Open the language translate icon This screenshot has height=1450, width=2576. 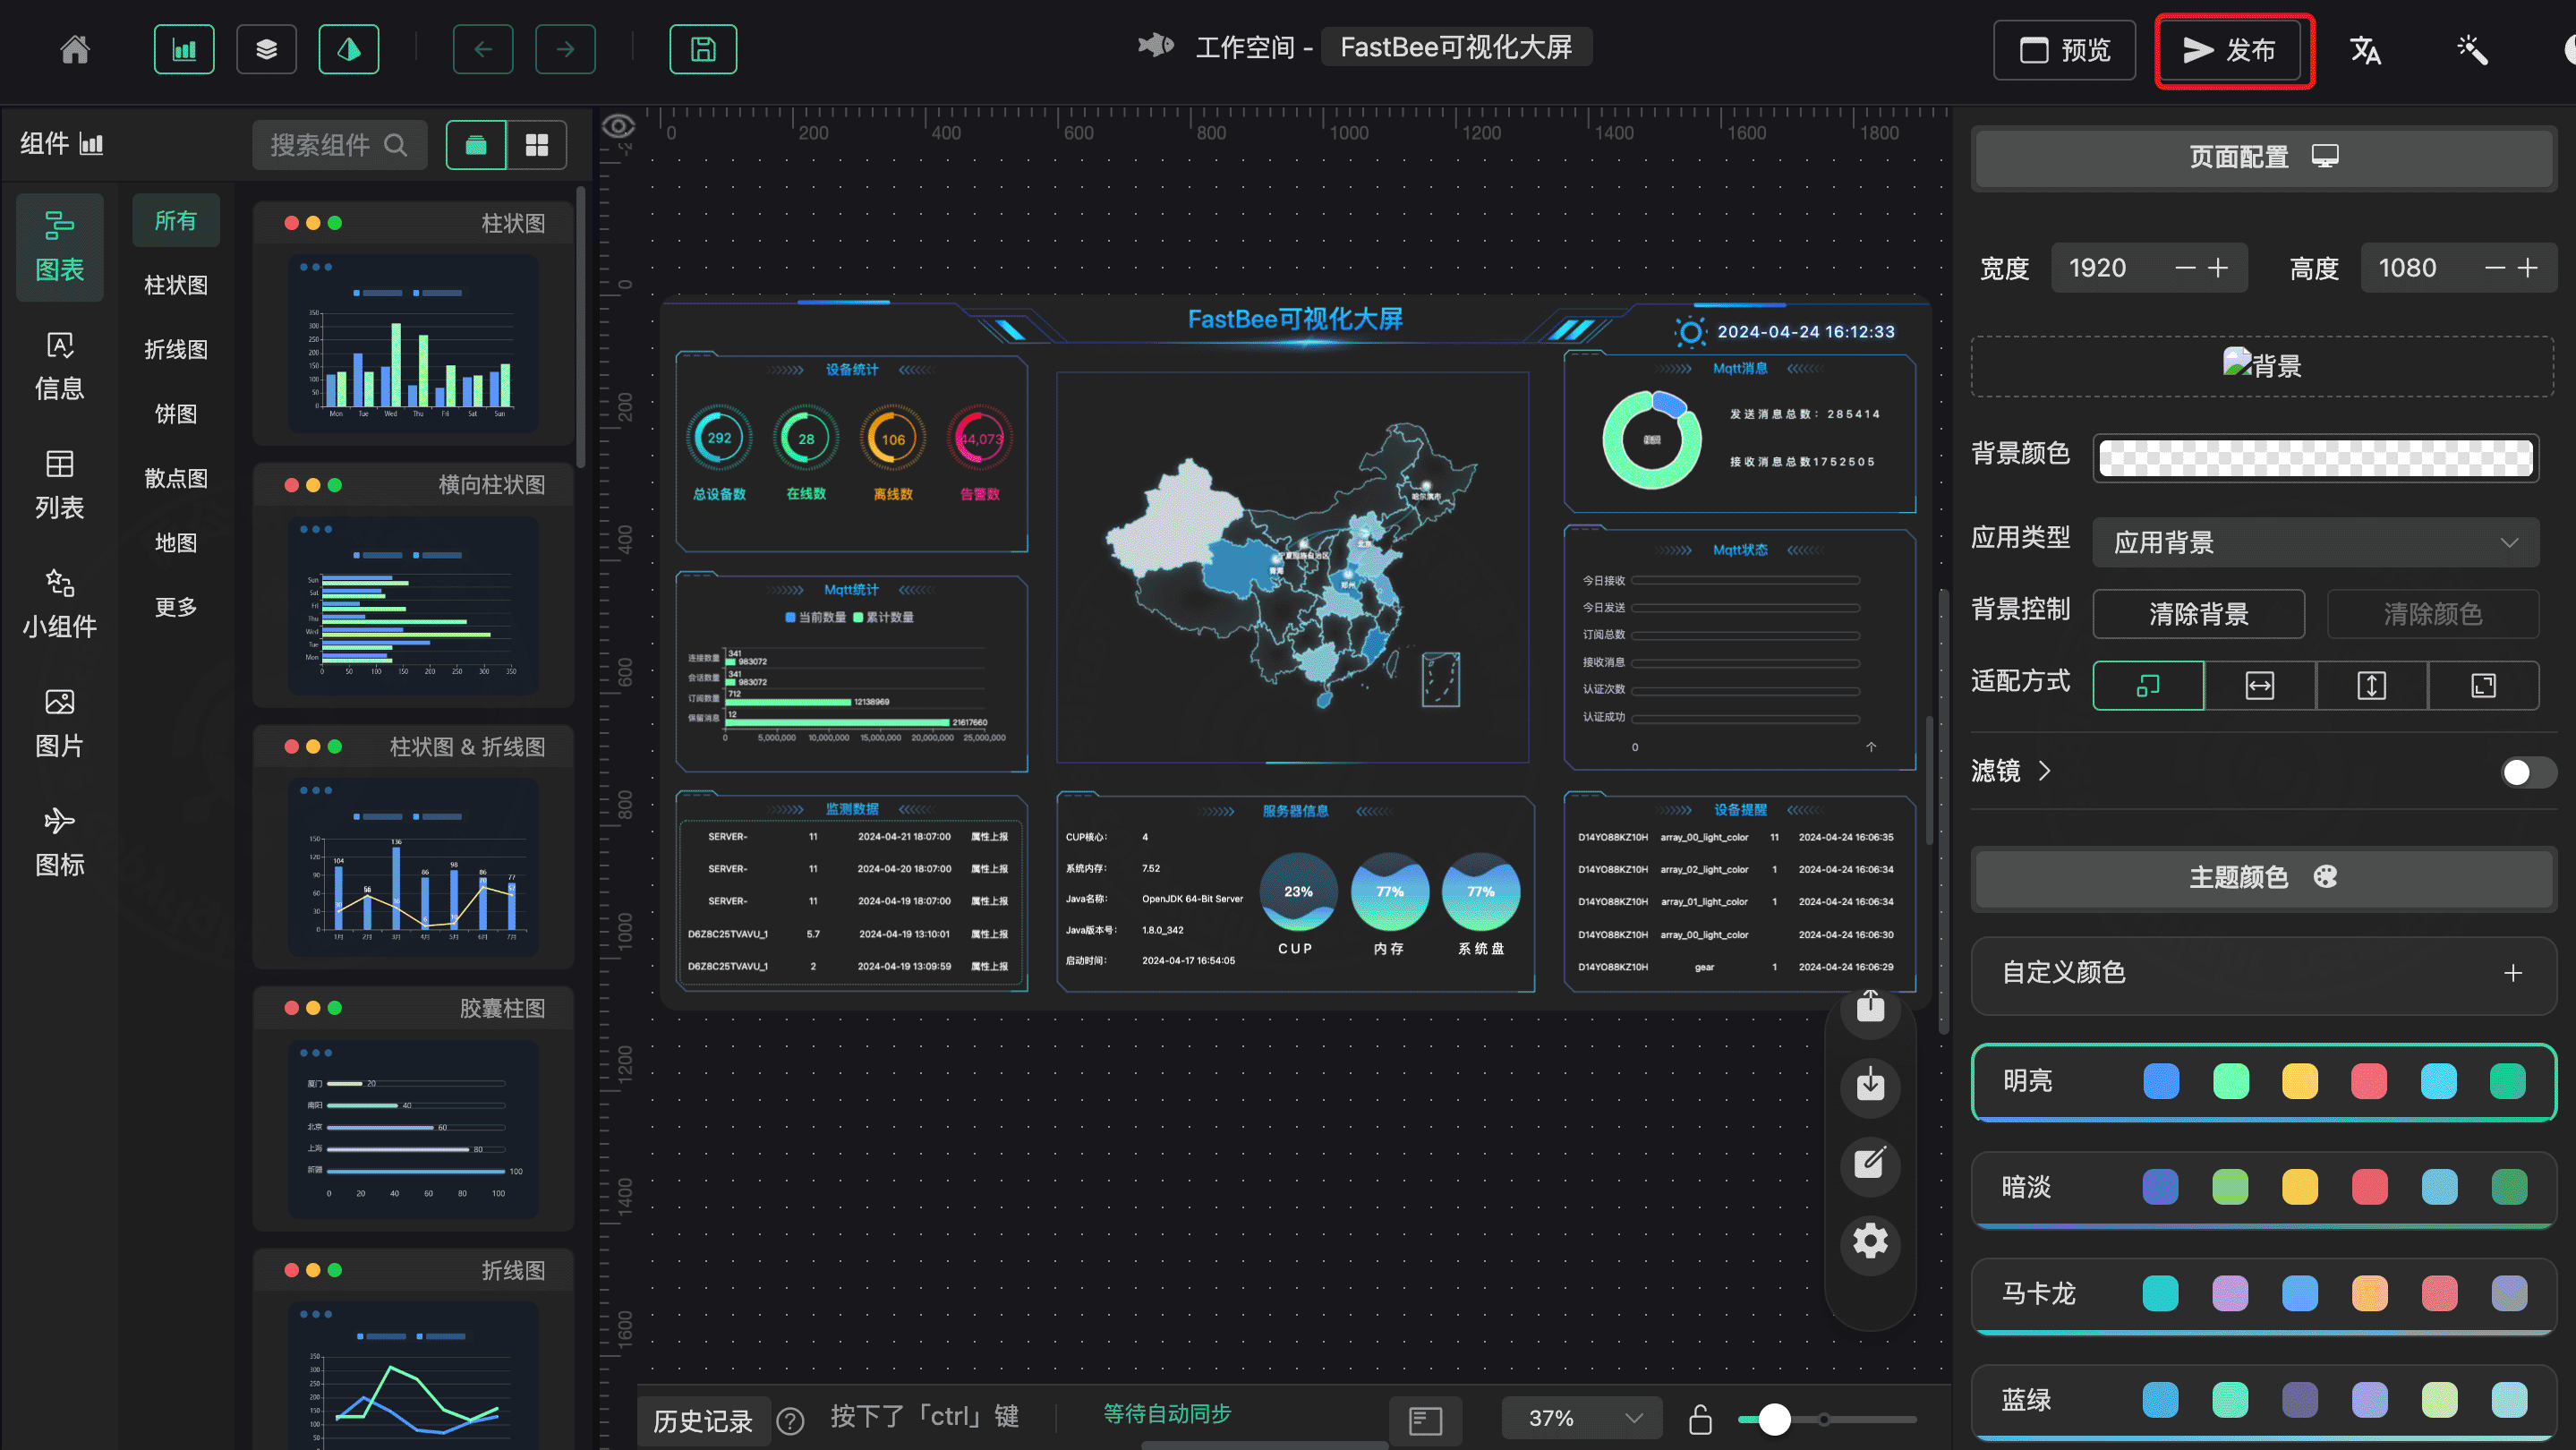(2366, 50)
